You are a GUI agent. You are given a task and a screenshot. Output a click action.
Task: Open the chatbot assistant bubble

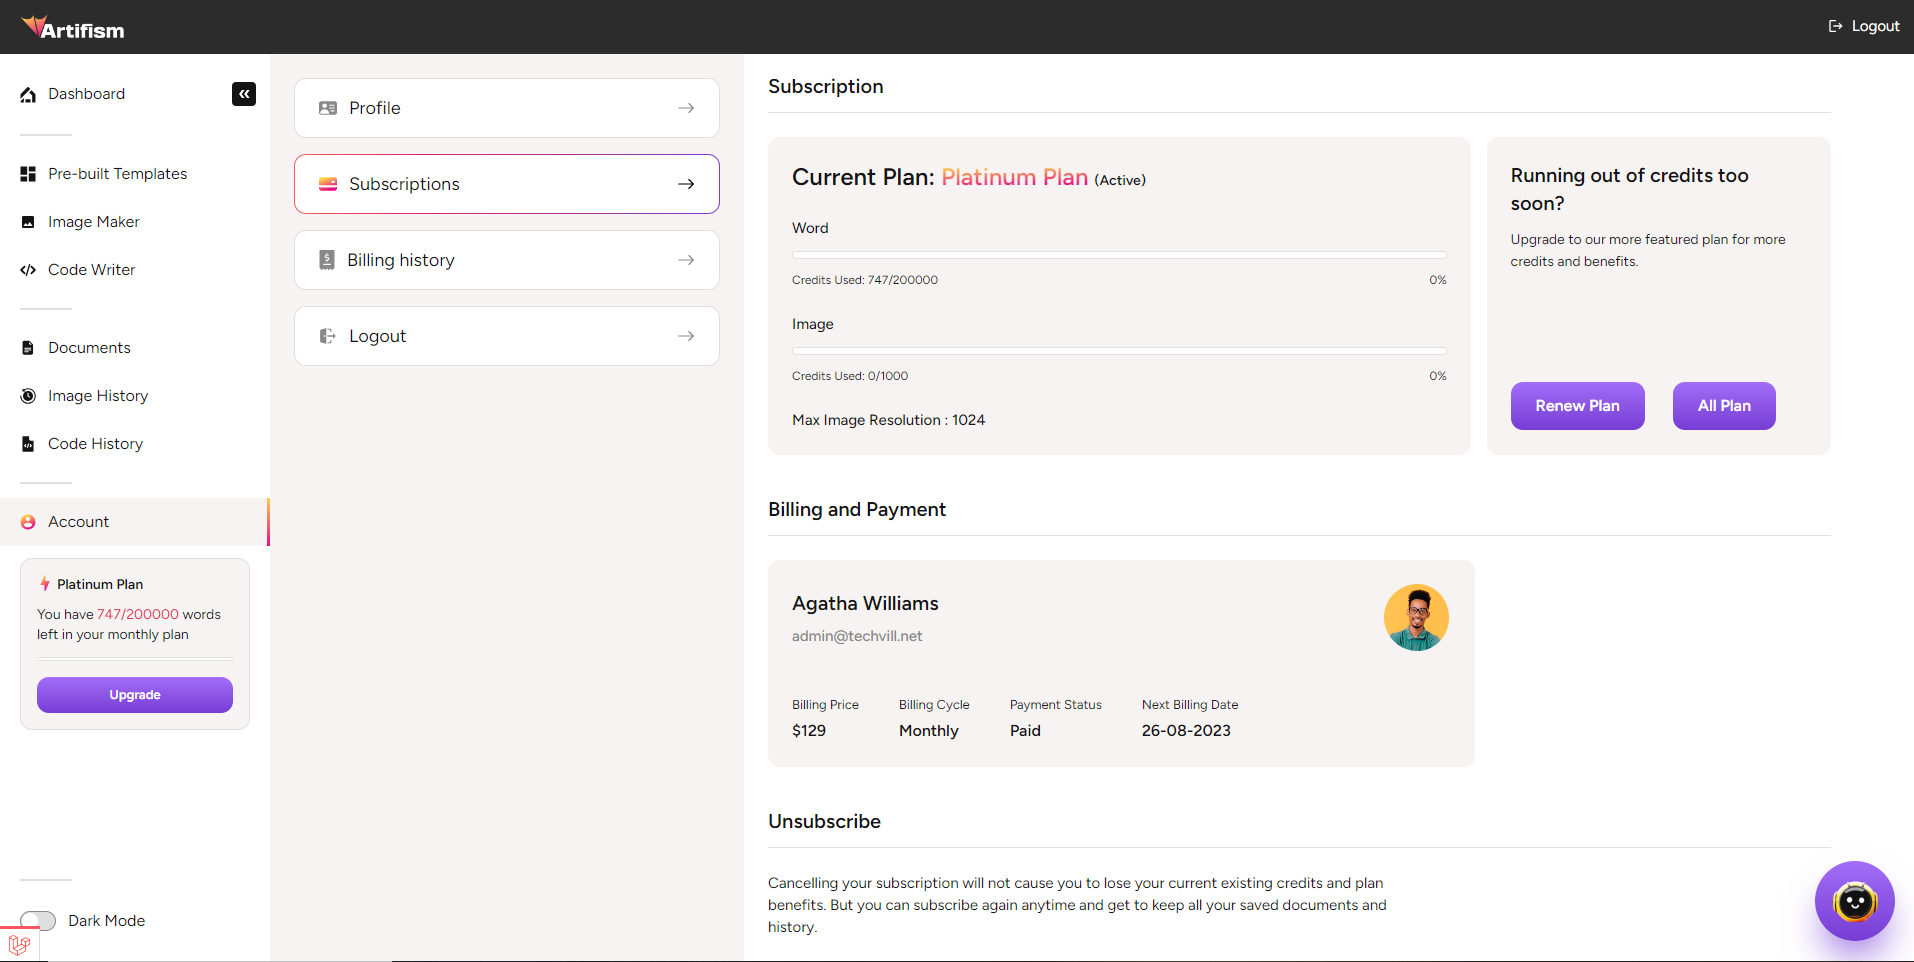coord(1854,901)
